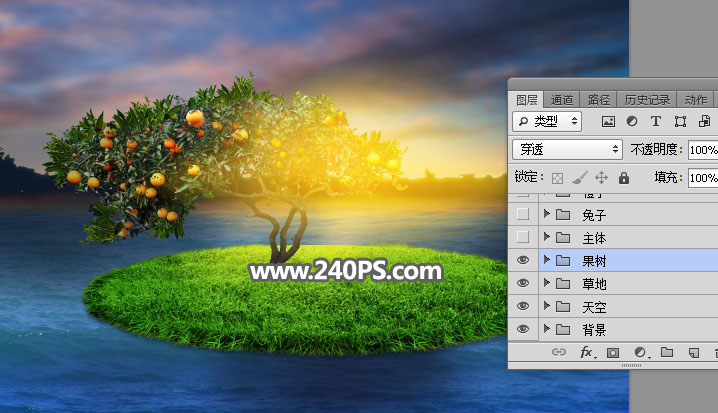The image size is (718, 413).
Task: Add a layer mask using bottom icon
Action: tap(613, 353)
